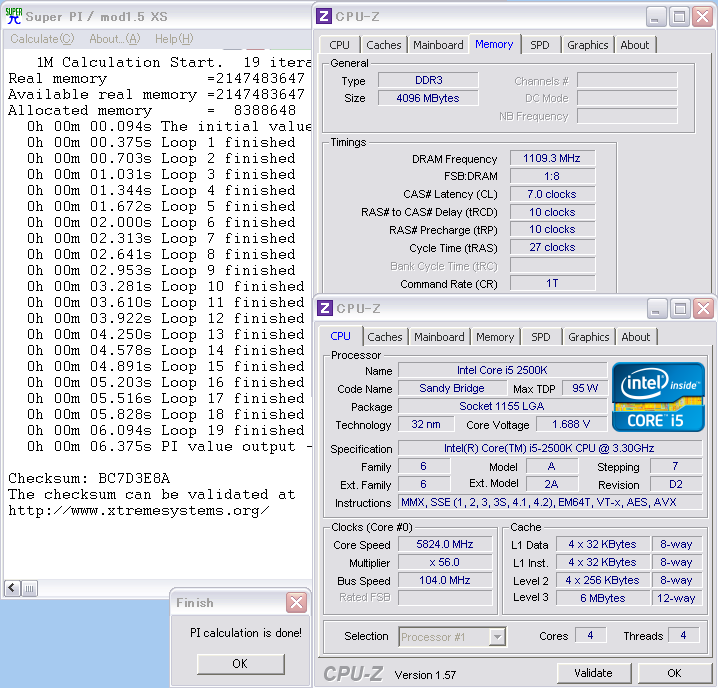Click the DRAM Frequency value 1109.3 MHz

click(x=552, y=158)
